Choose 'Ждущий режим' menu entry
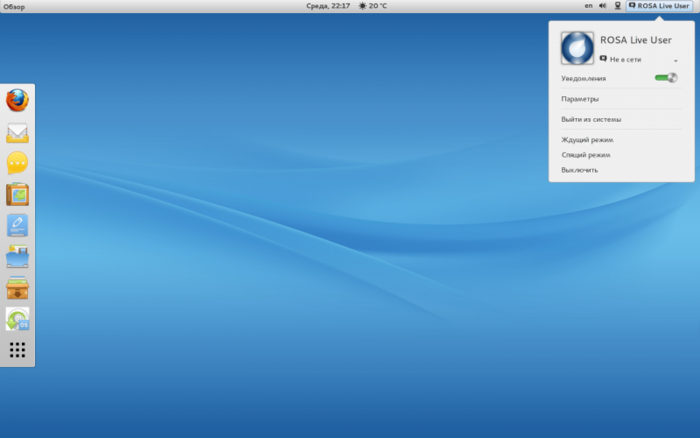The image size is (700, 438). pos(587,140)
